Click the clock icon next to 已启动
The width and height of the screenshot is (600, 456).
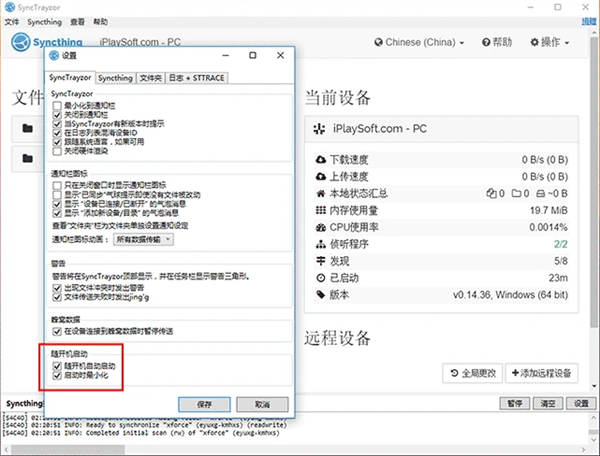321,278
